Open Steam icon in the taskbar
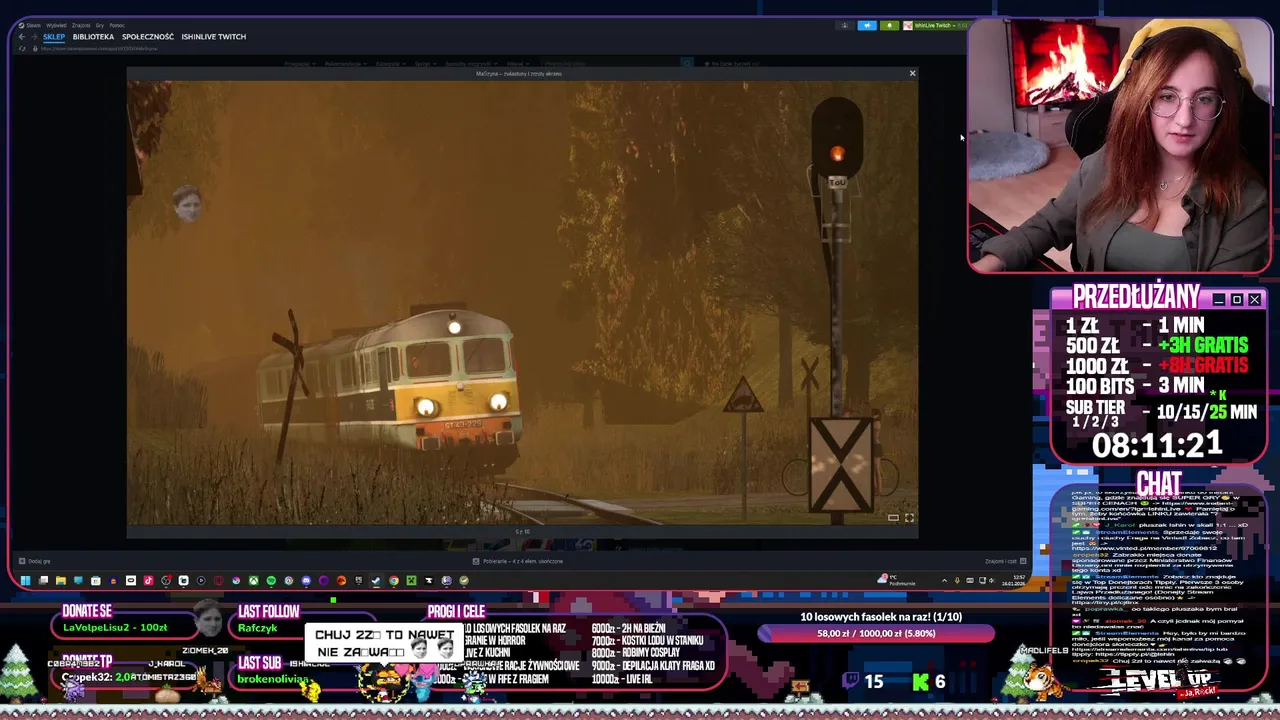This screenshot has width=1280, height=720. click(x=376, y=580)
